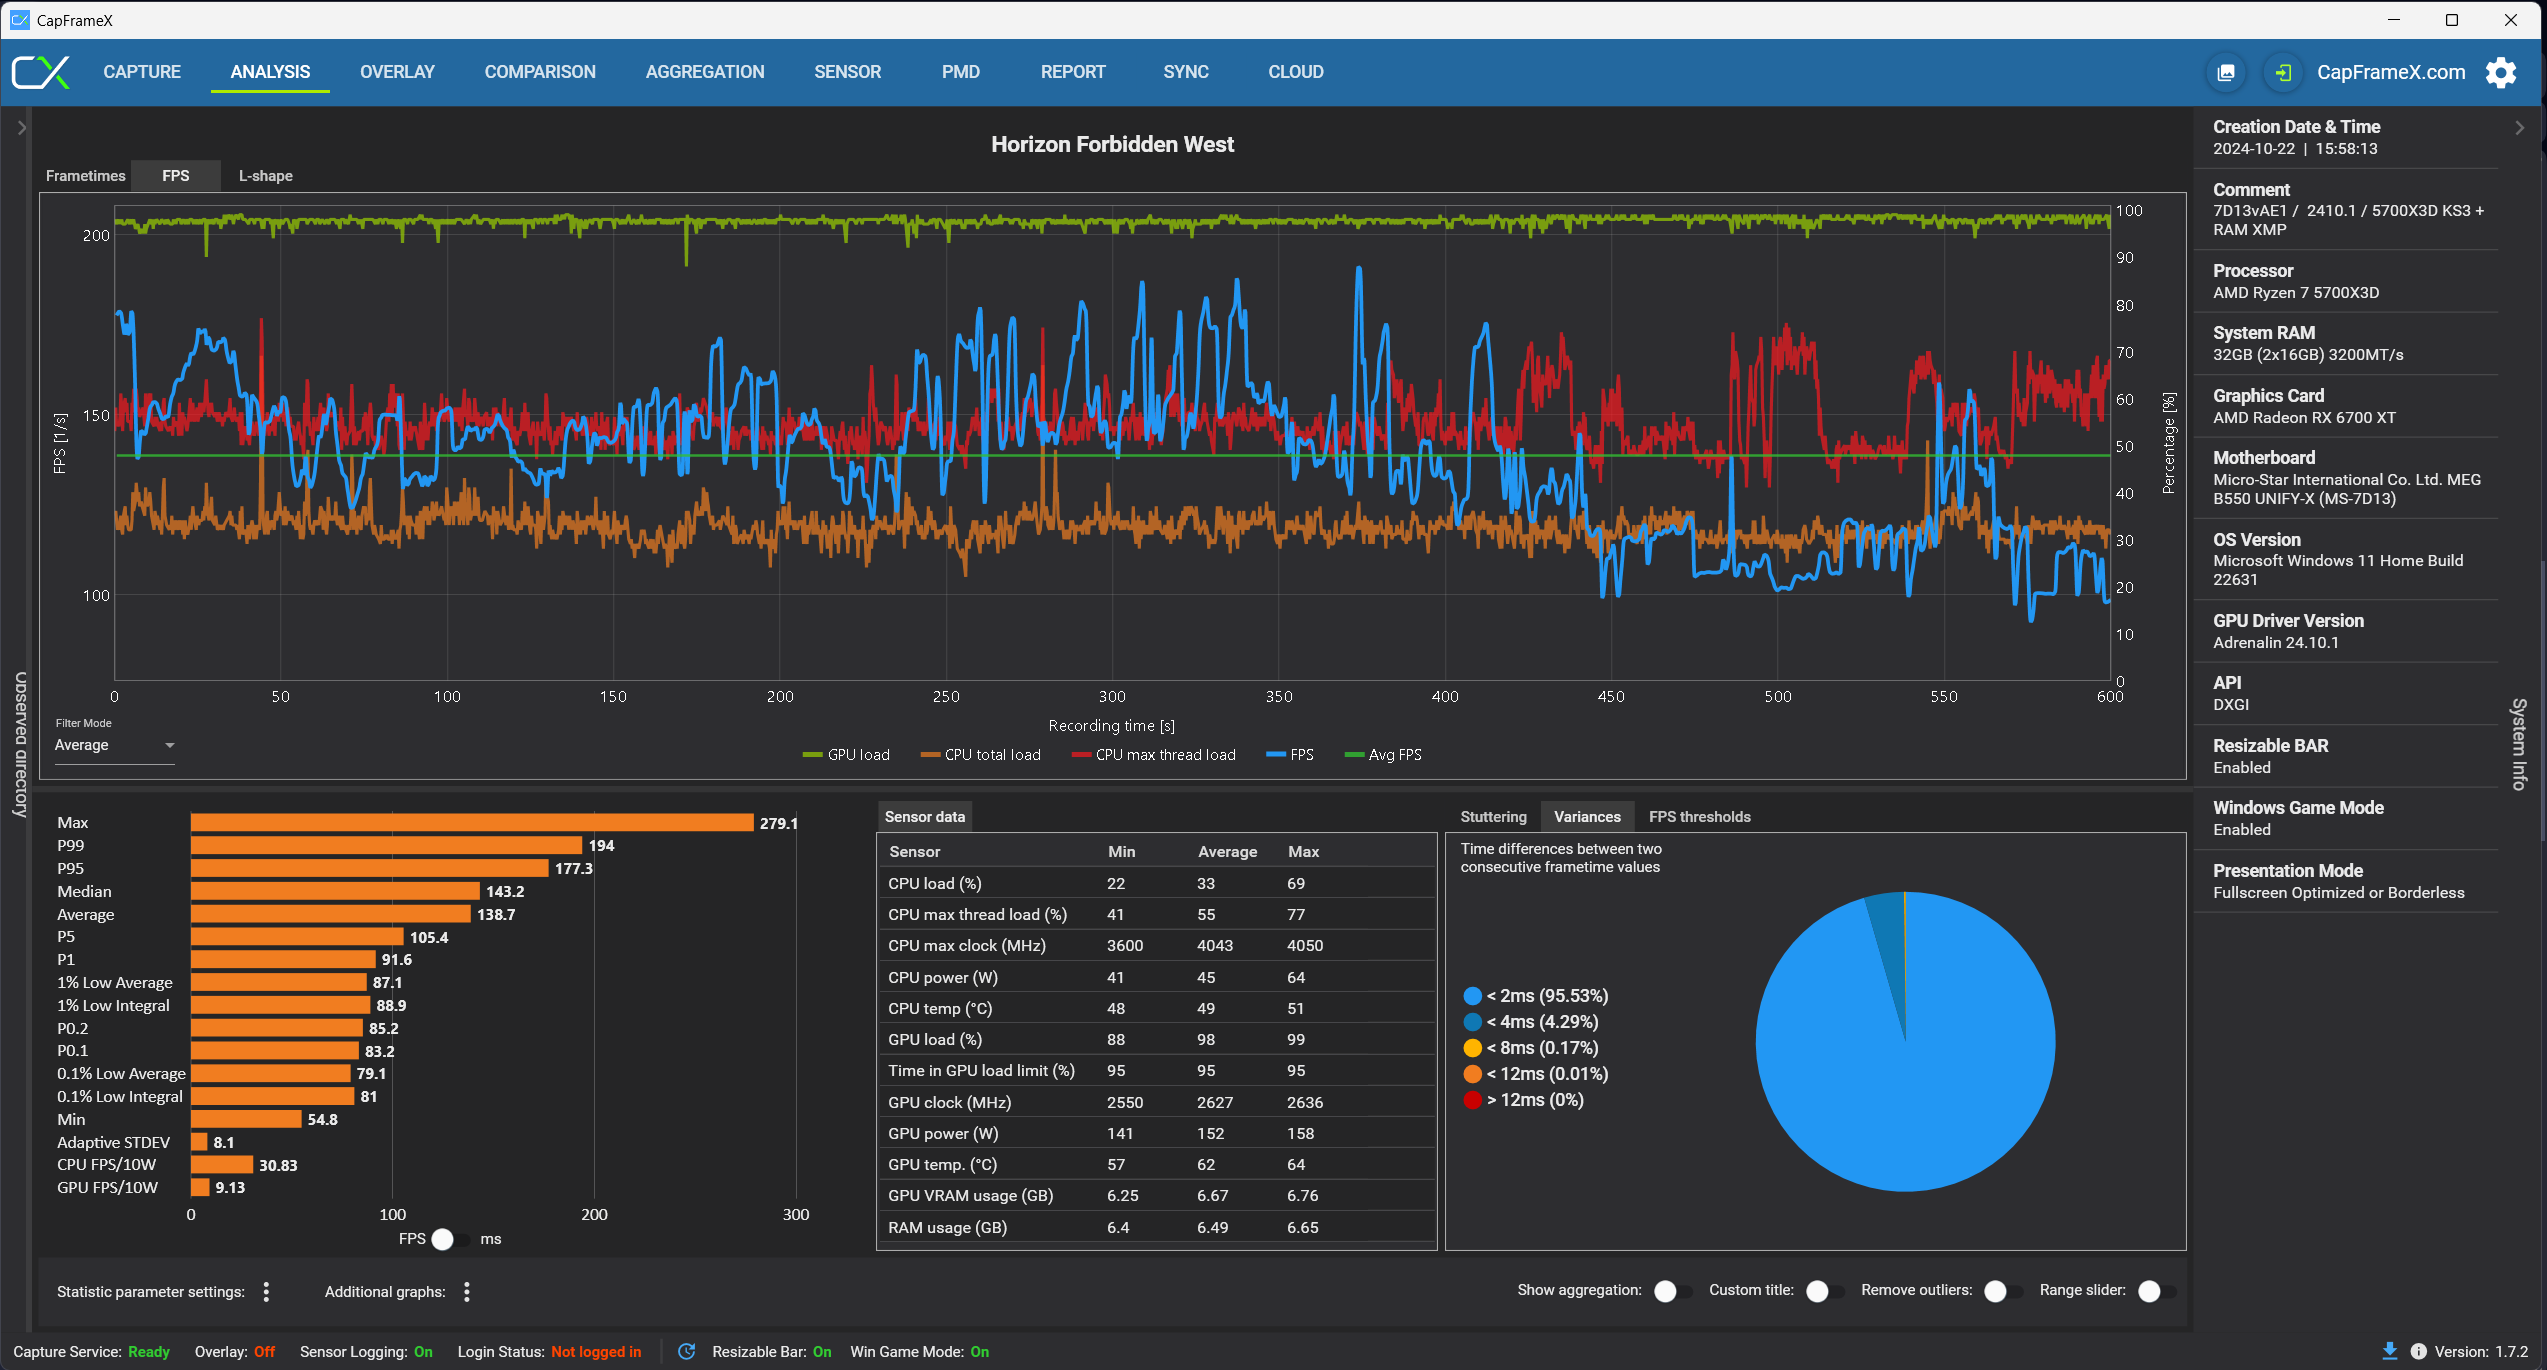Open the FPS thresholds tab
Screen dimensions: 2547x1370
(x=1699, y=817)
